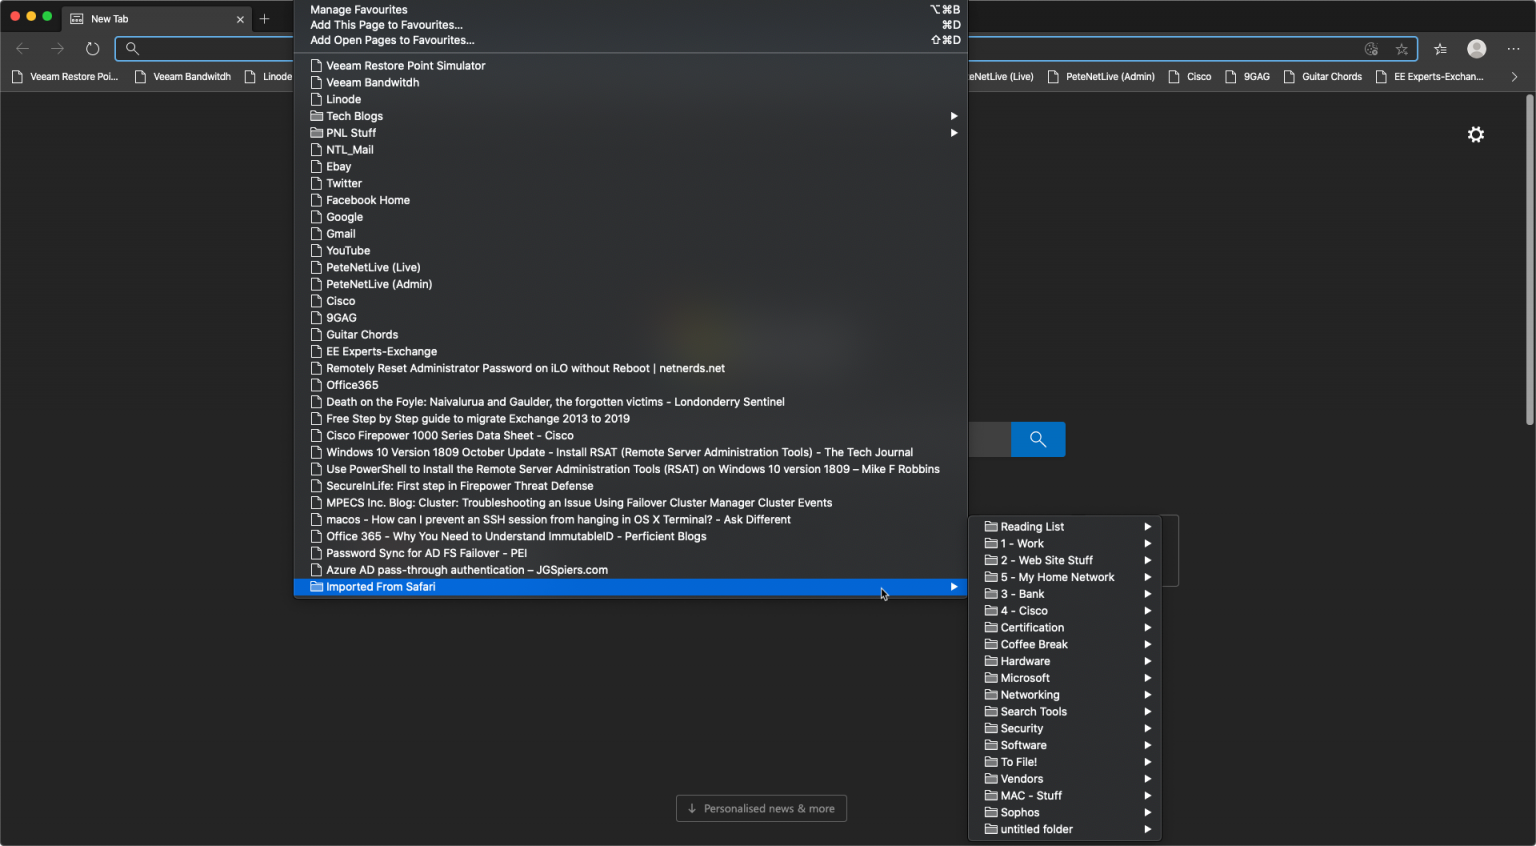Expand the Tech Blogs folder
The image size is (1536, 846).
(630, 116)
